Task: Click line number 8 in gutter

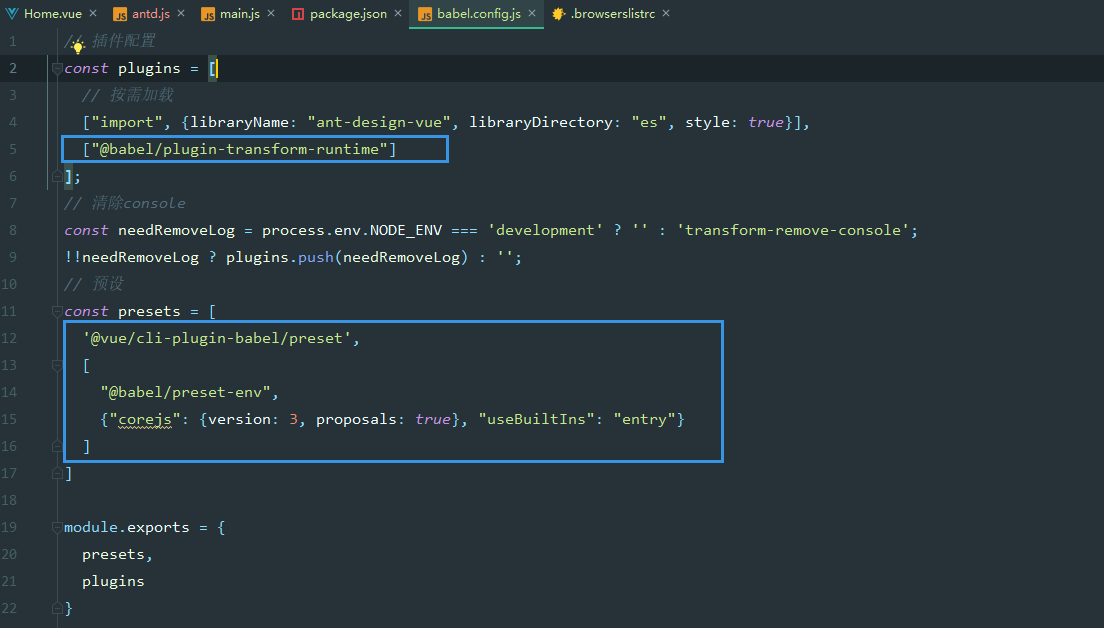Action: point(13,230)
